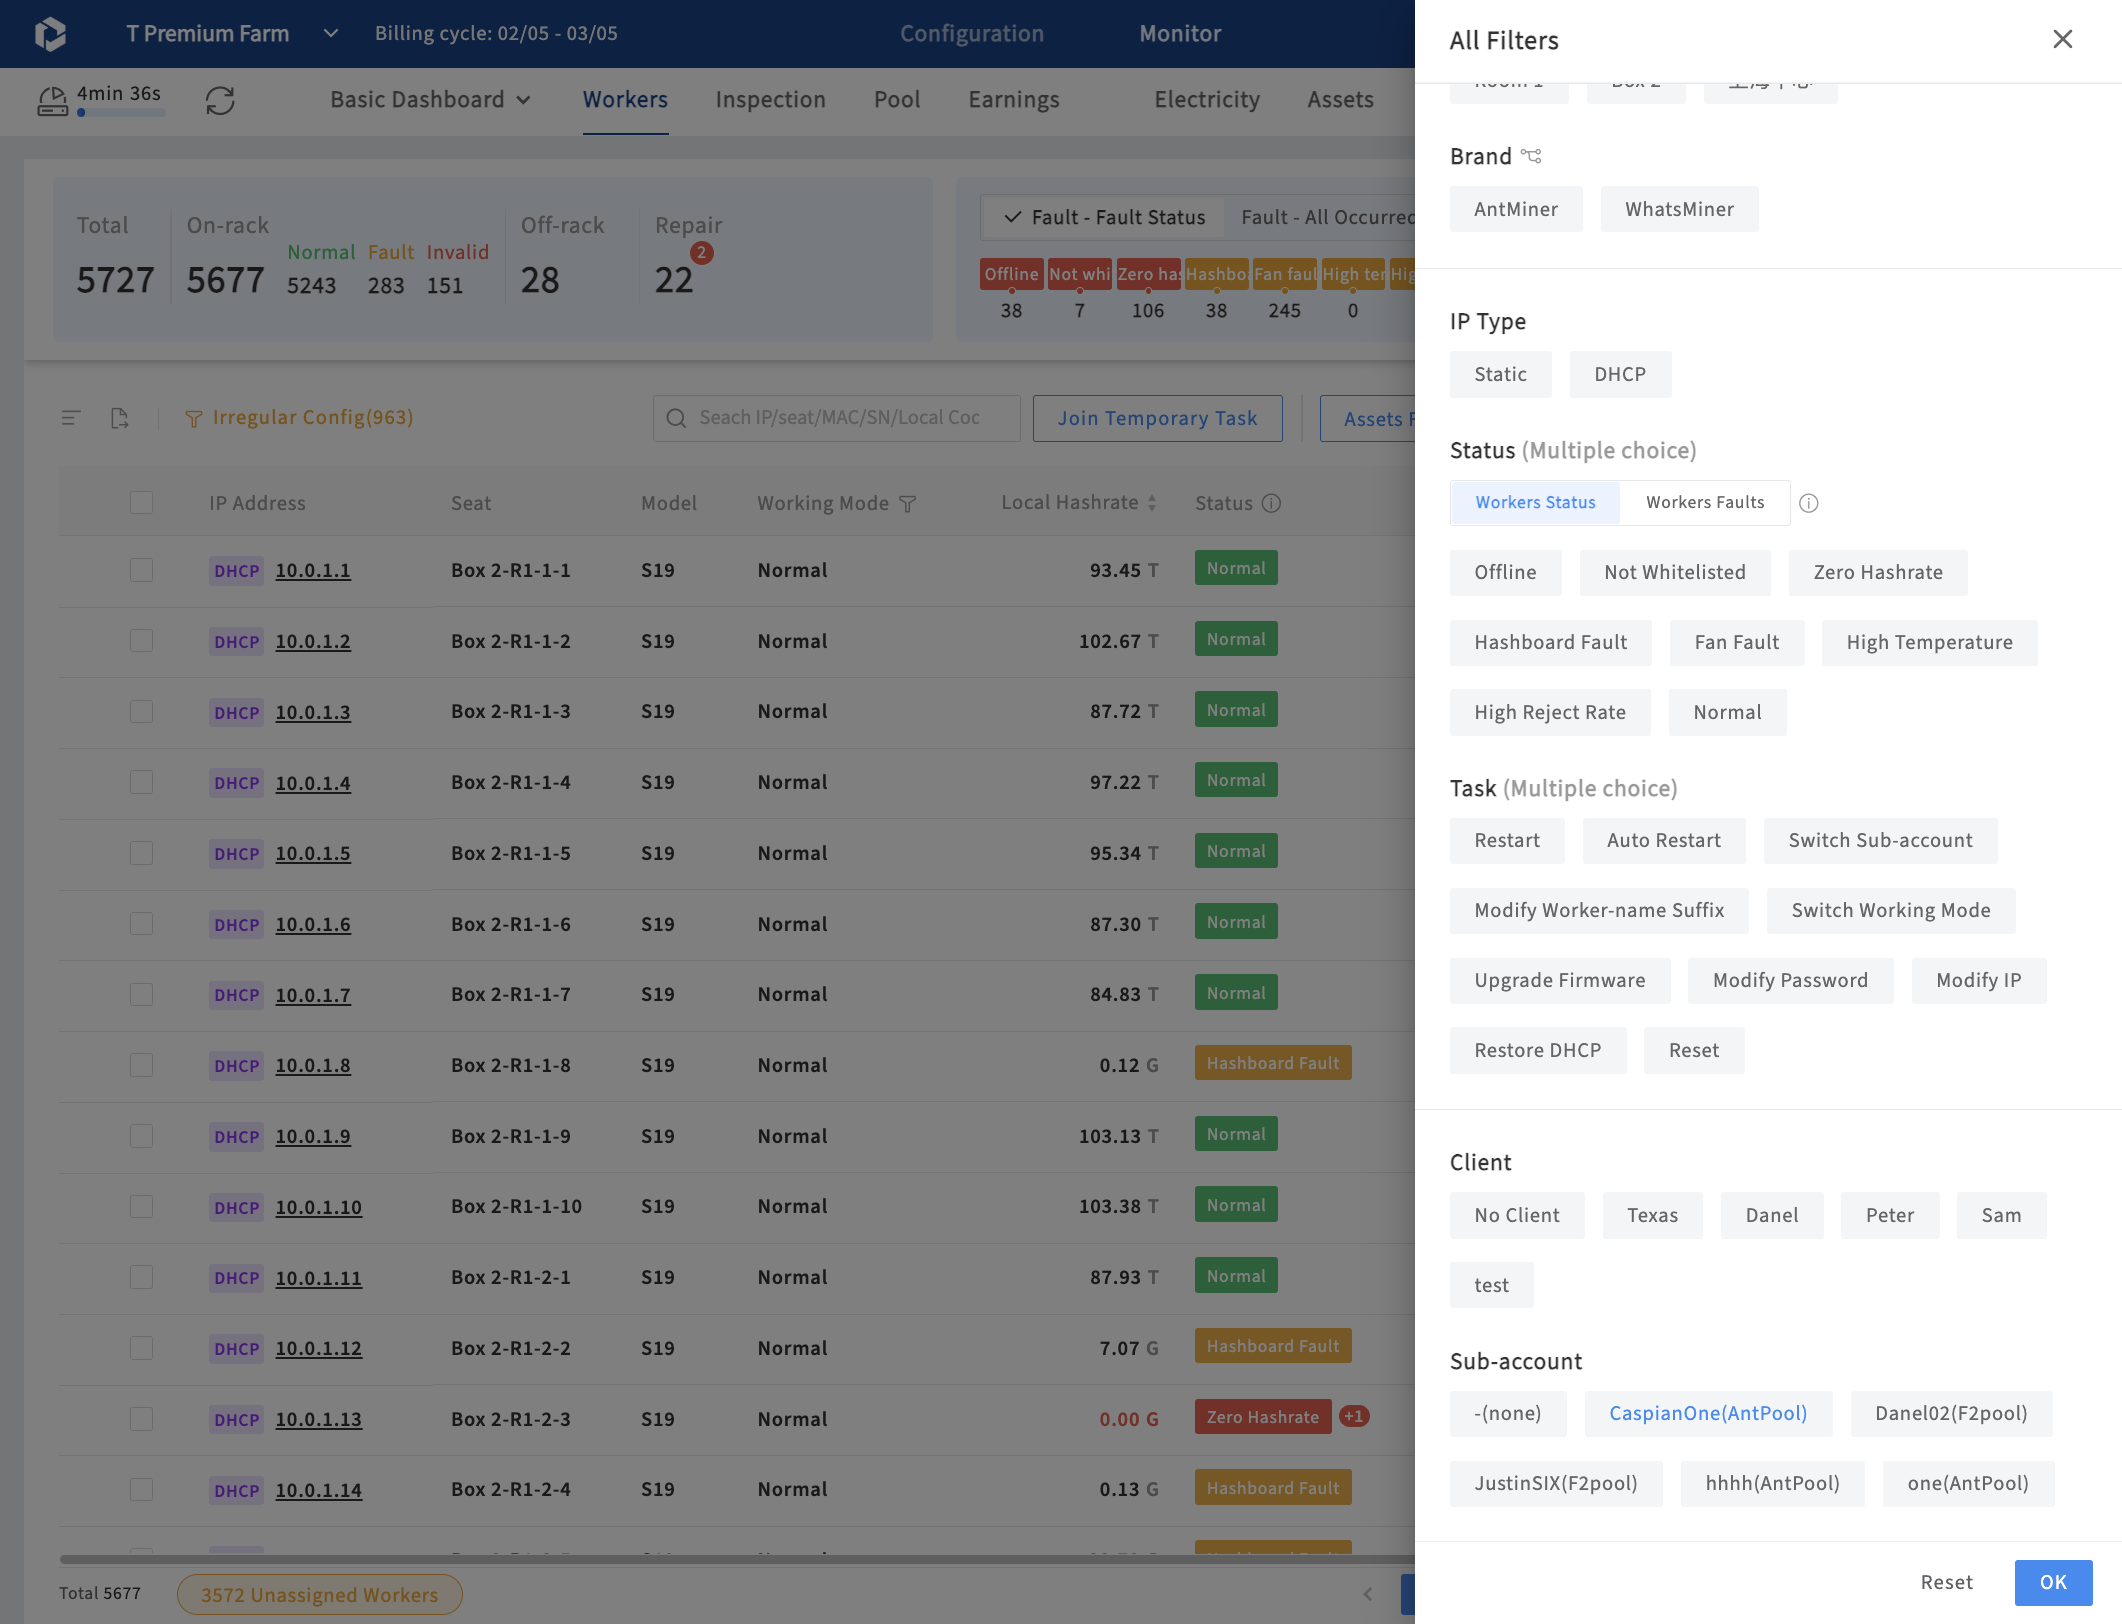Click the refresh icon next to timer
This screenshot has width=2122, height=1624.
(220, 100)
